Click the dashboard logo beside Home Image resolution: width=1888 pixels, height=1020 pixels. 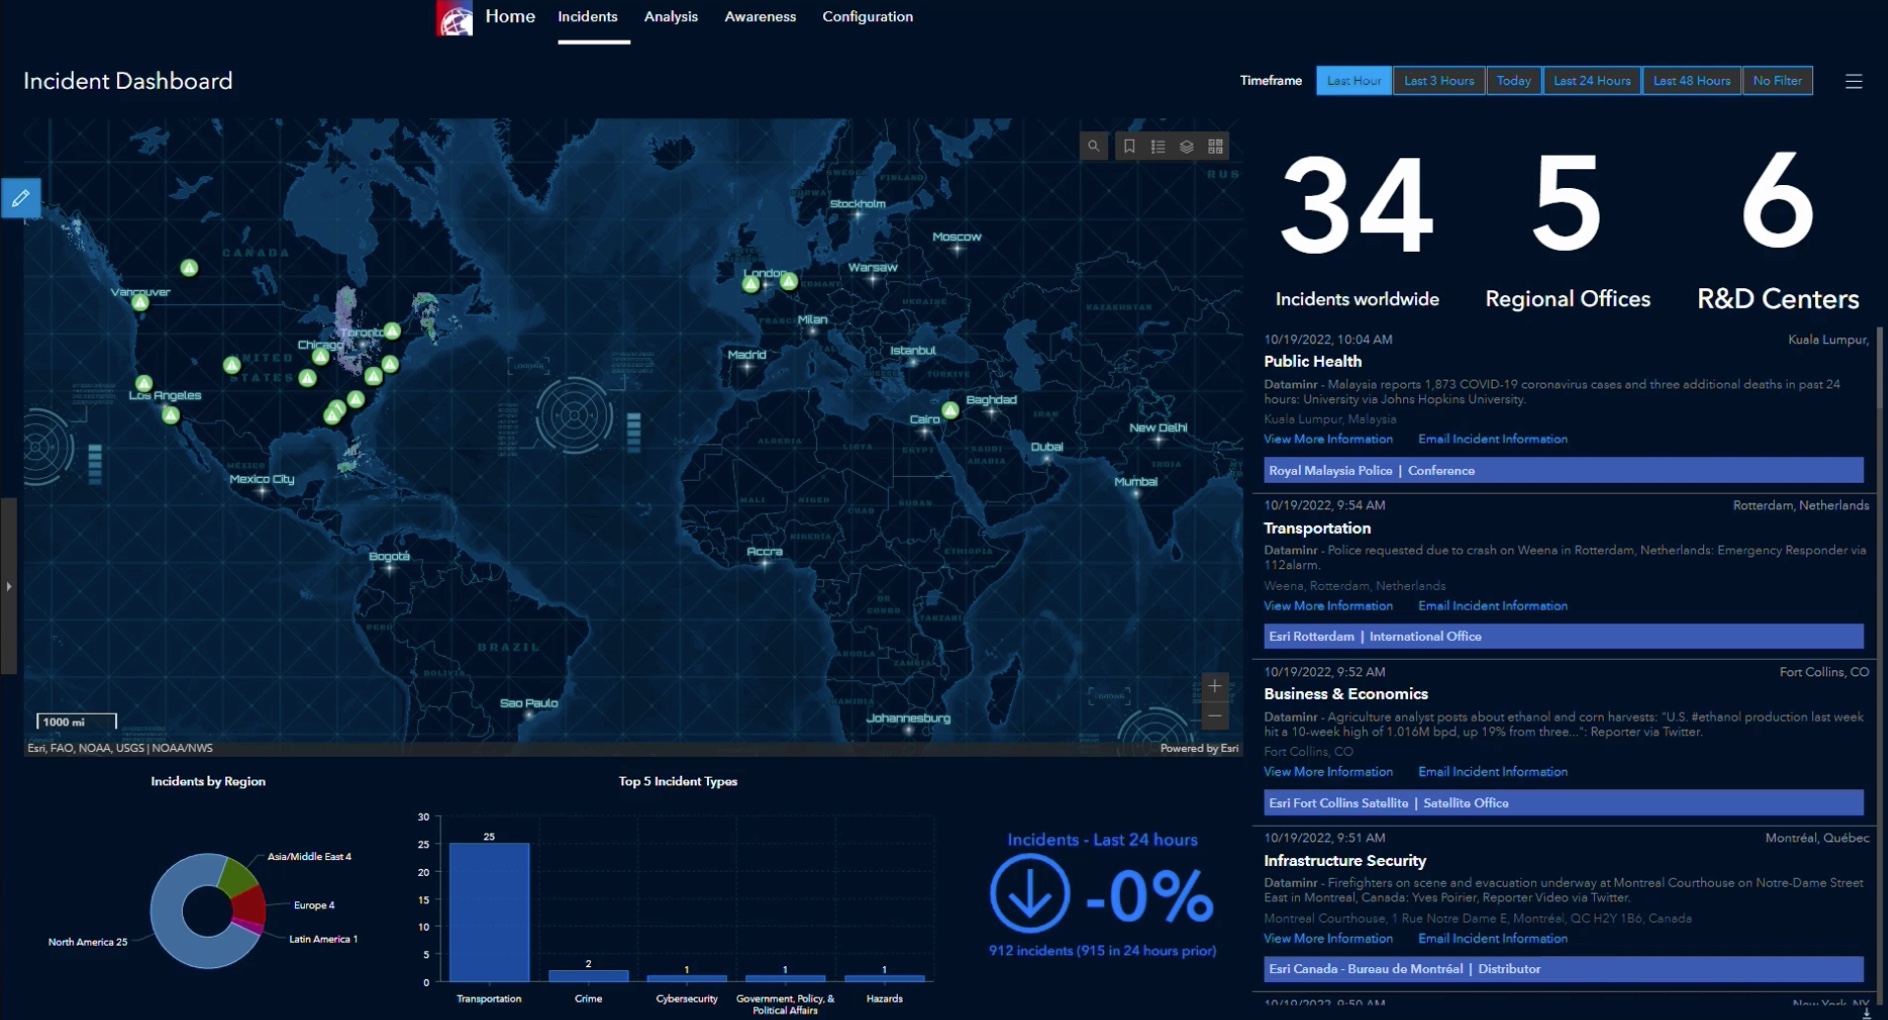pyautogui.click(x=453, y=17)
